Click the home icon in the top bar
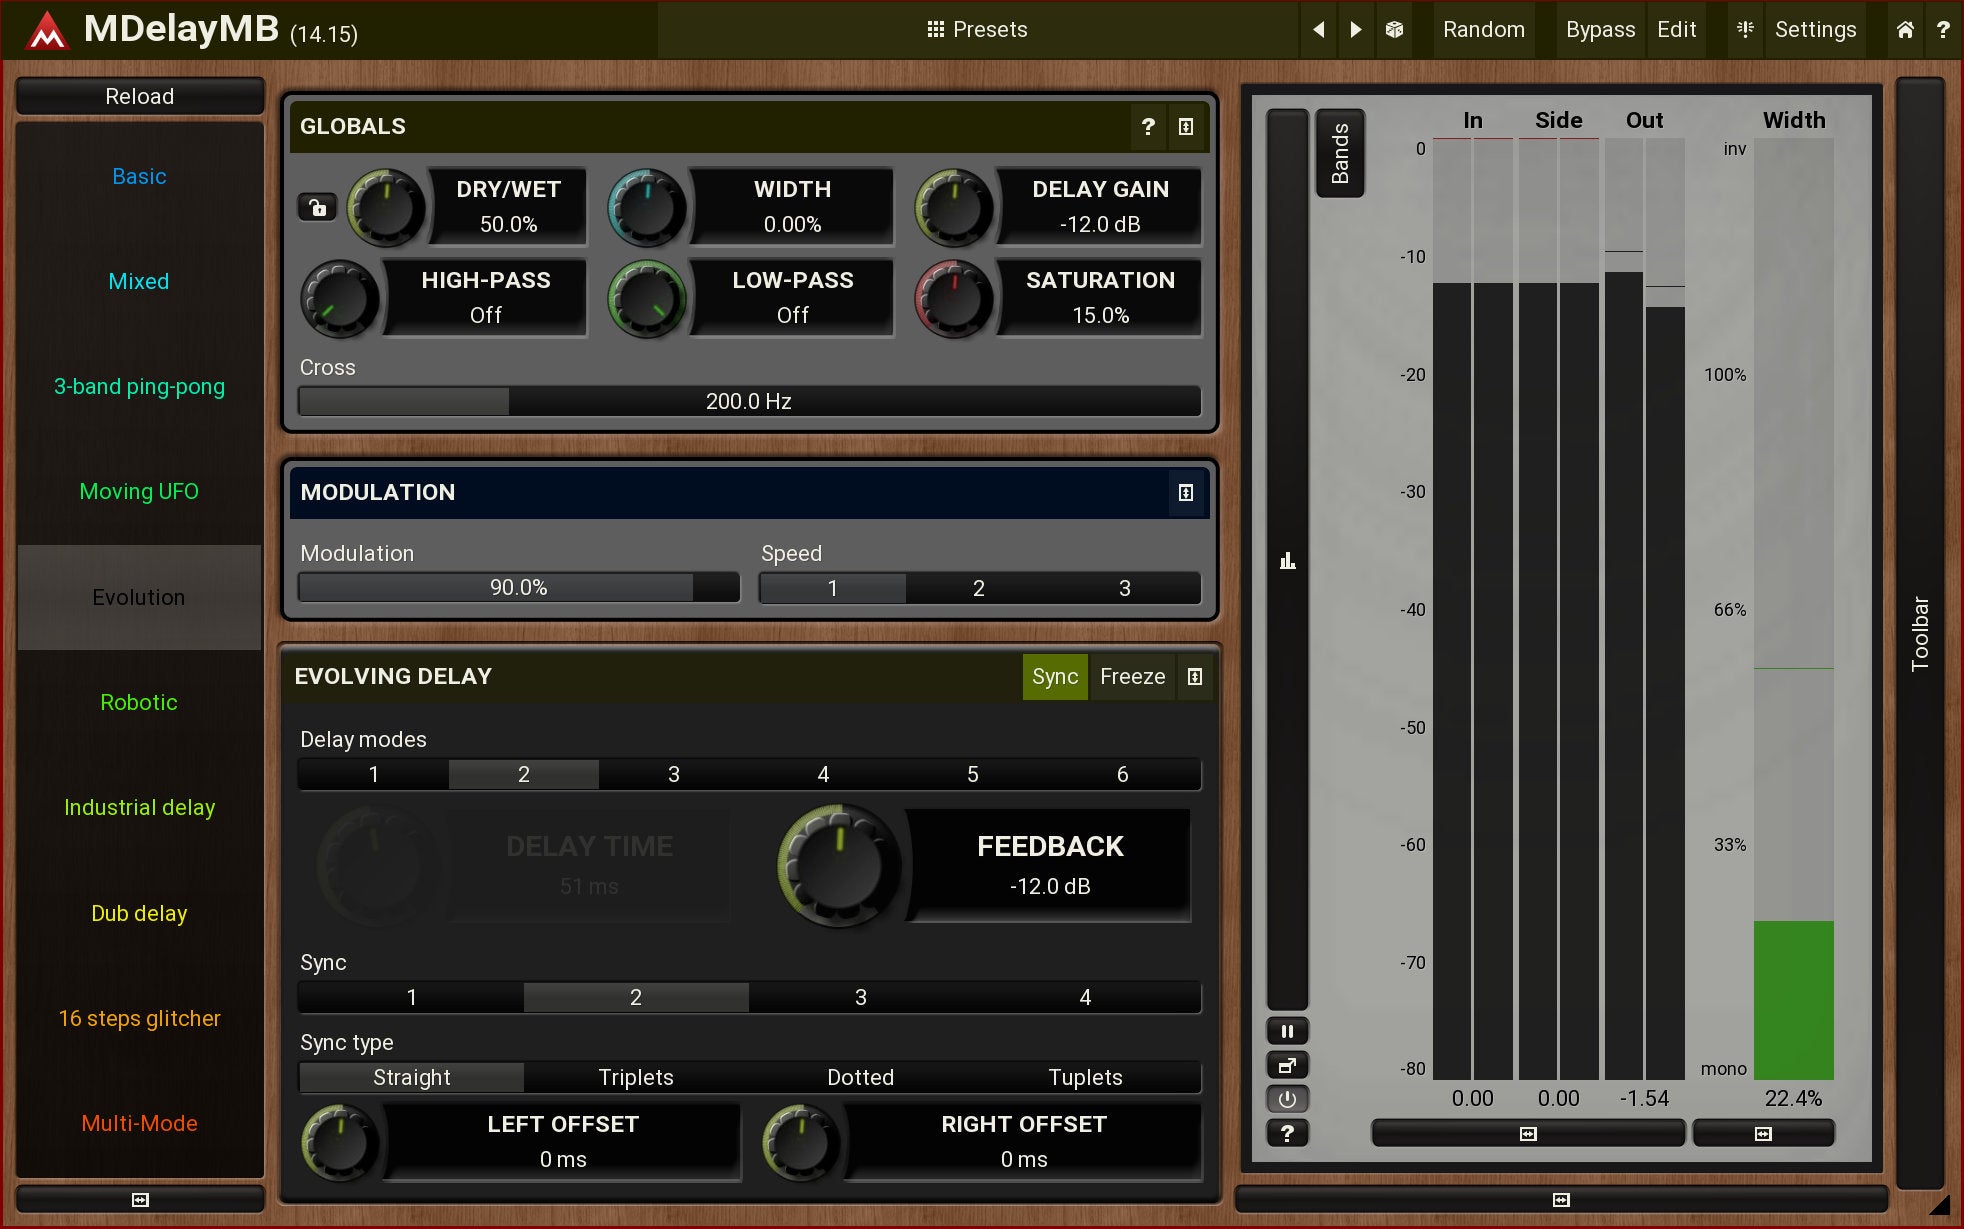Viewport: 1964px width, 1229px height. [x=1905, y=29]
